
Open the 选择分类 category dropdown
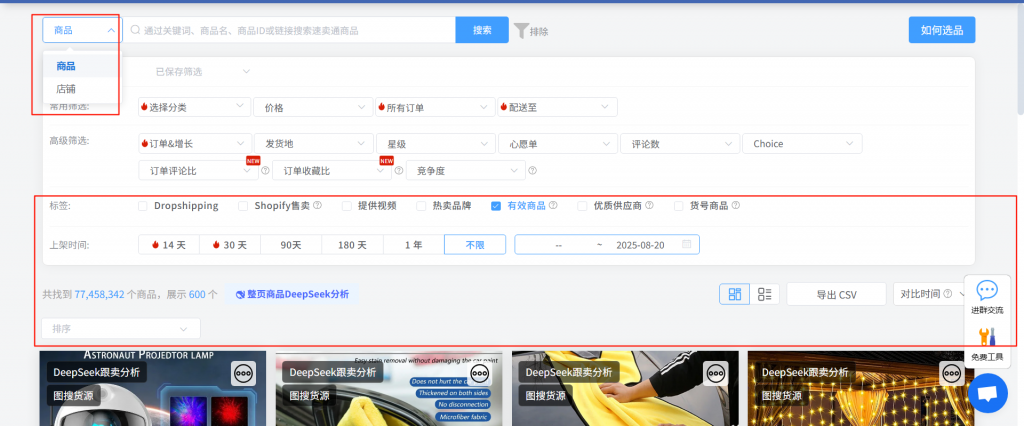click(195, 107)
